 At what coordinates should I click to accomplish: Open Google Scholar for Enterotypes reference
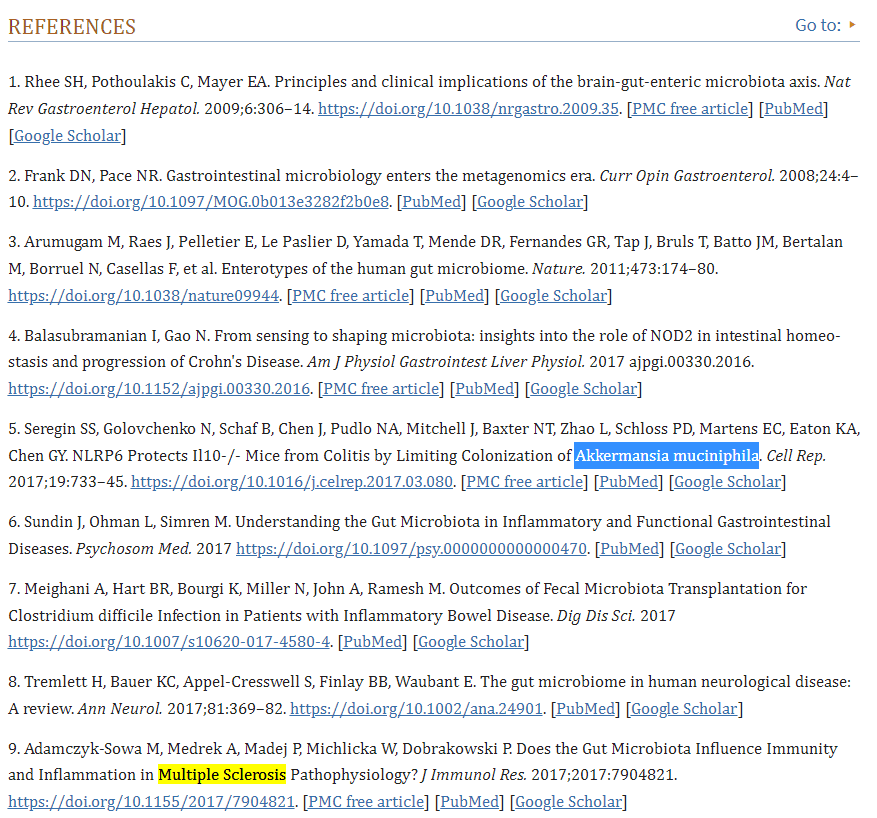[x=553, y=296]
